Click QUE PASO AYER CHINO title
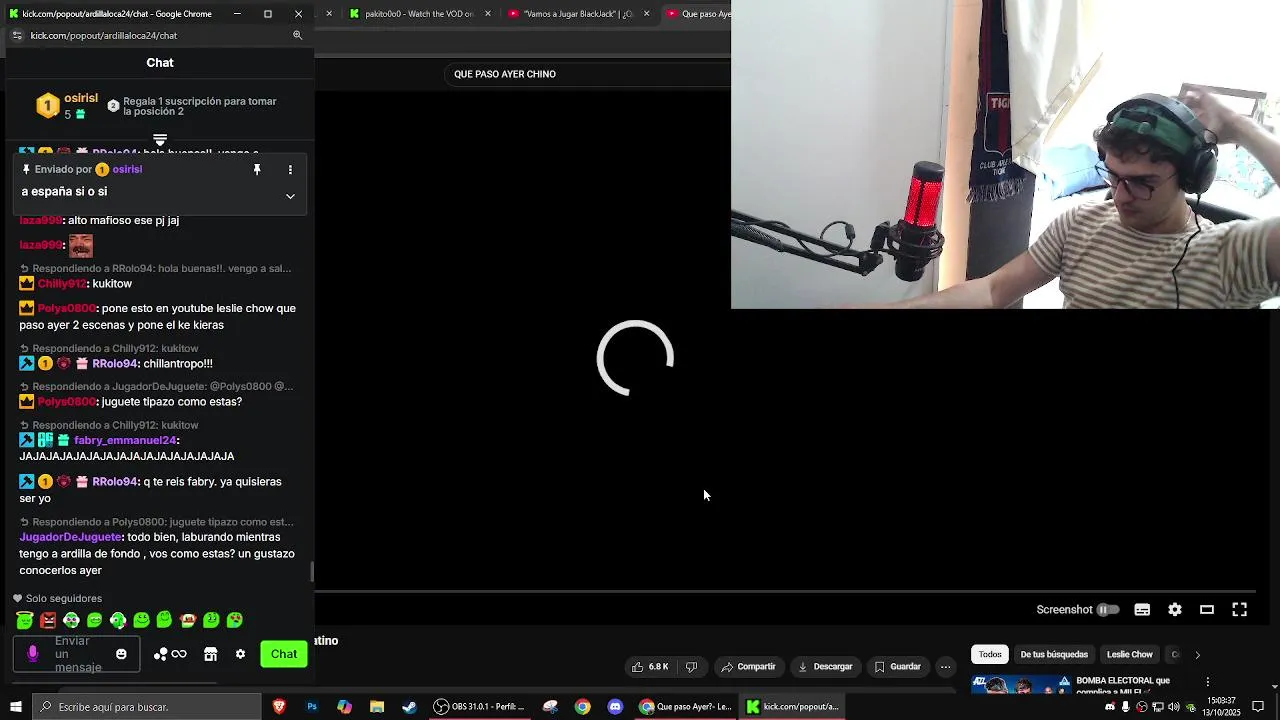 point(505,74)
